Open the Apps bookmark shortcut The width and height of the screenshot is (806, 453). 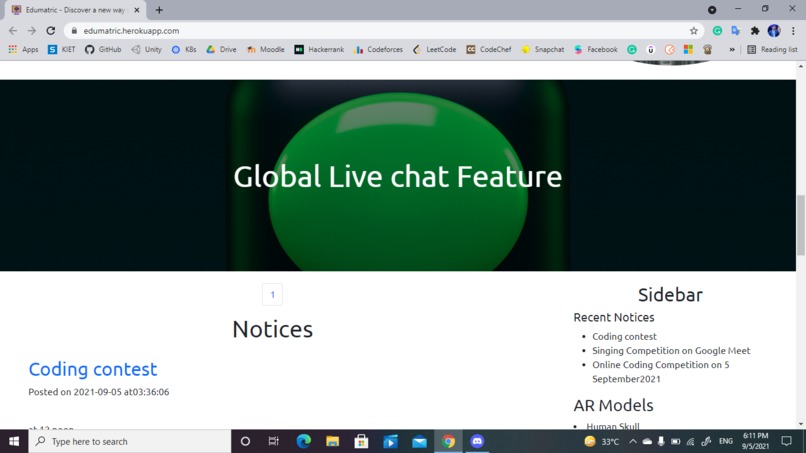coord(23,49)
